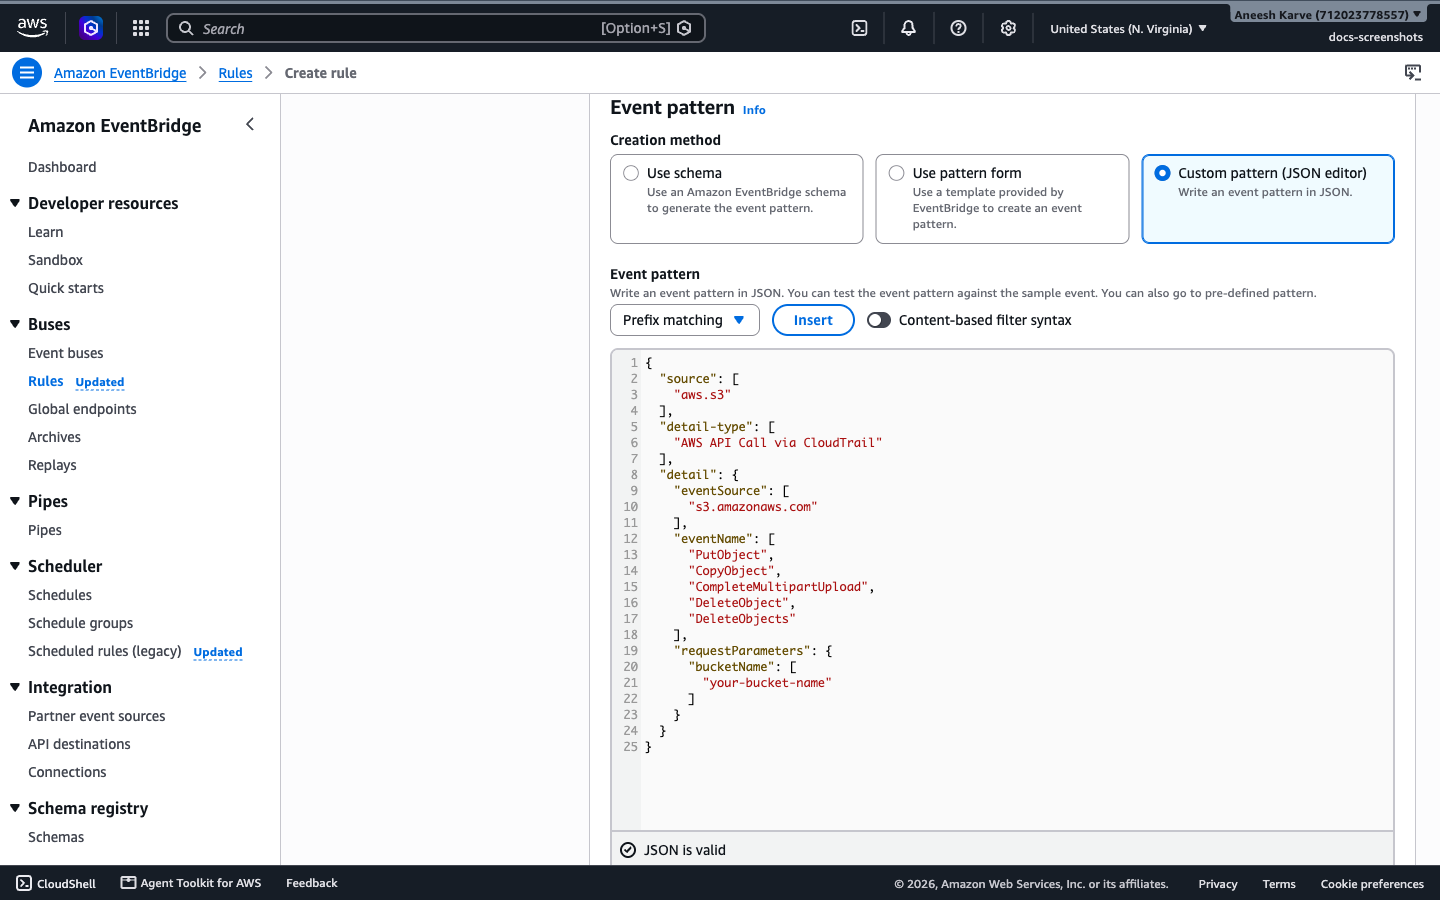The width and height of the screenshot is (1440, 900).
Task: Open Global endpoints page
Action: coord(82,409)
